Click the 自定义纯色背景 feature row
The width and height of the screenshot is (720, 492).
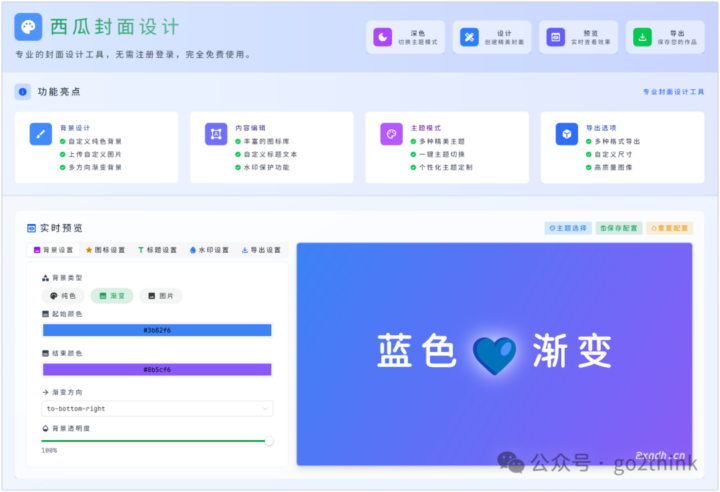[x=91, y=141]
